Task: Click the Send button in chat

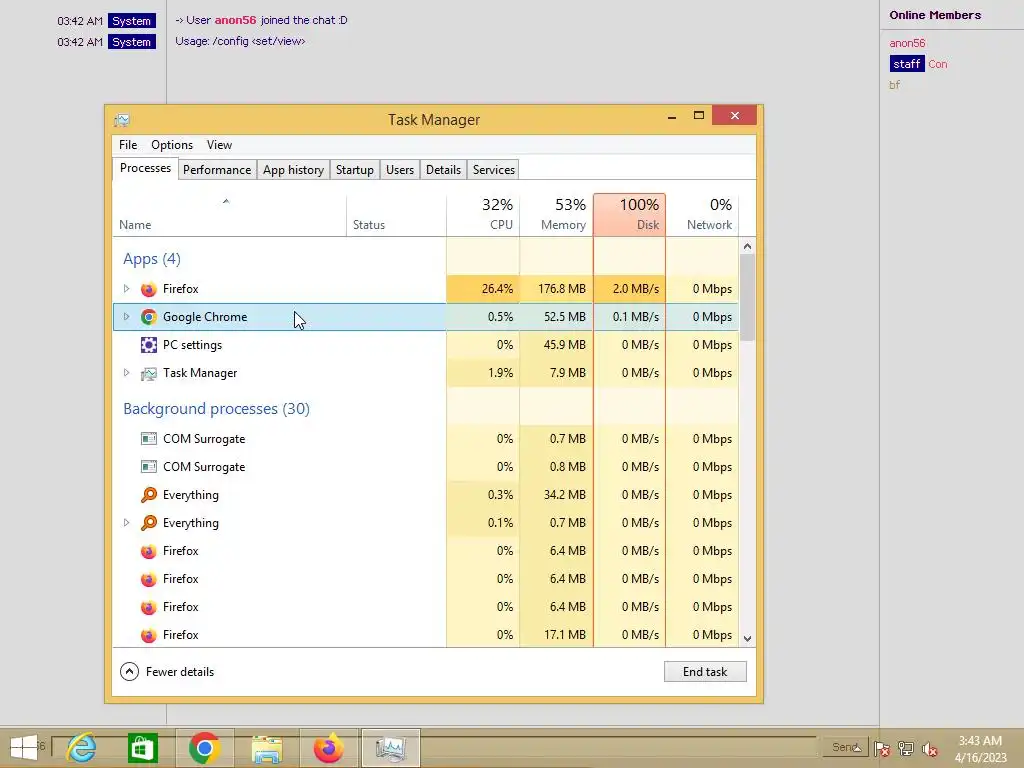Action: pyautogui.click(x=846, y=747)
